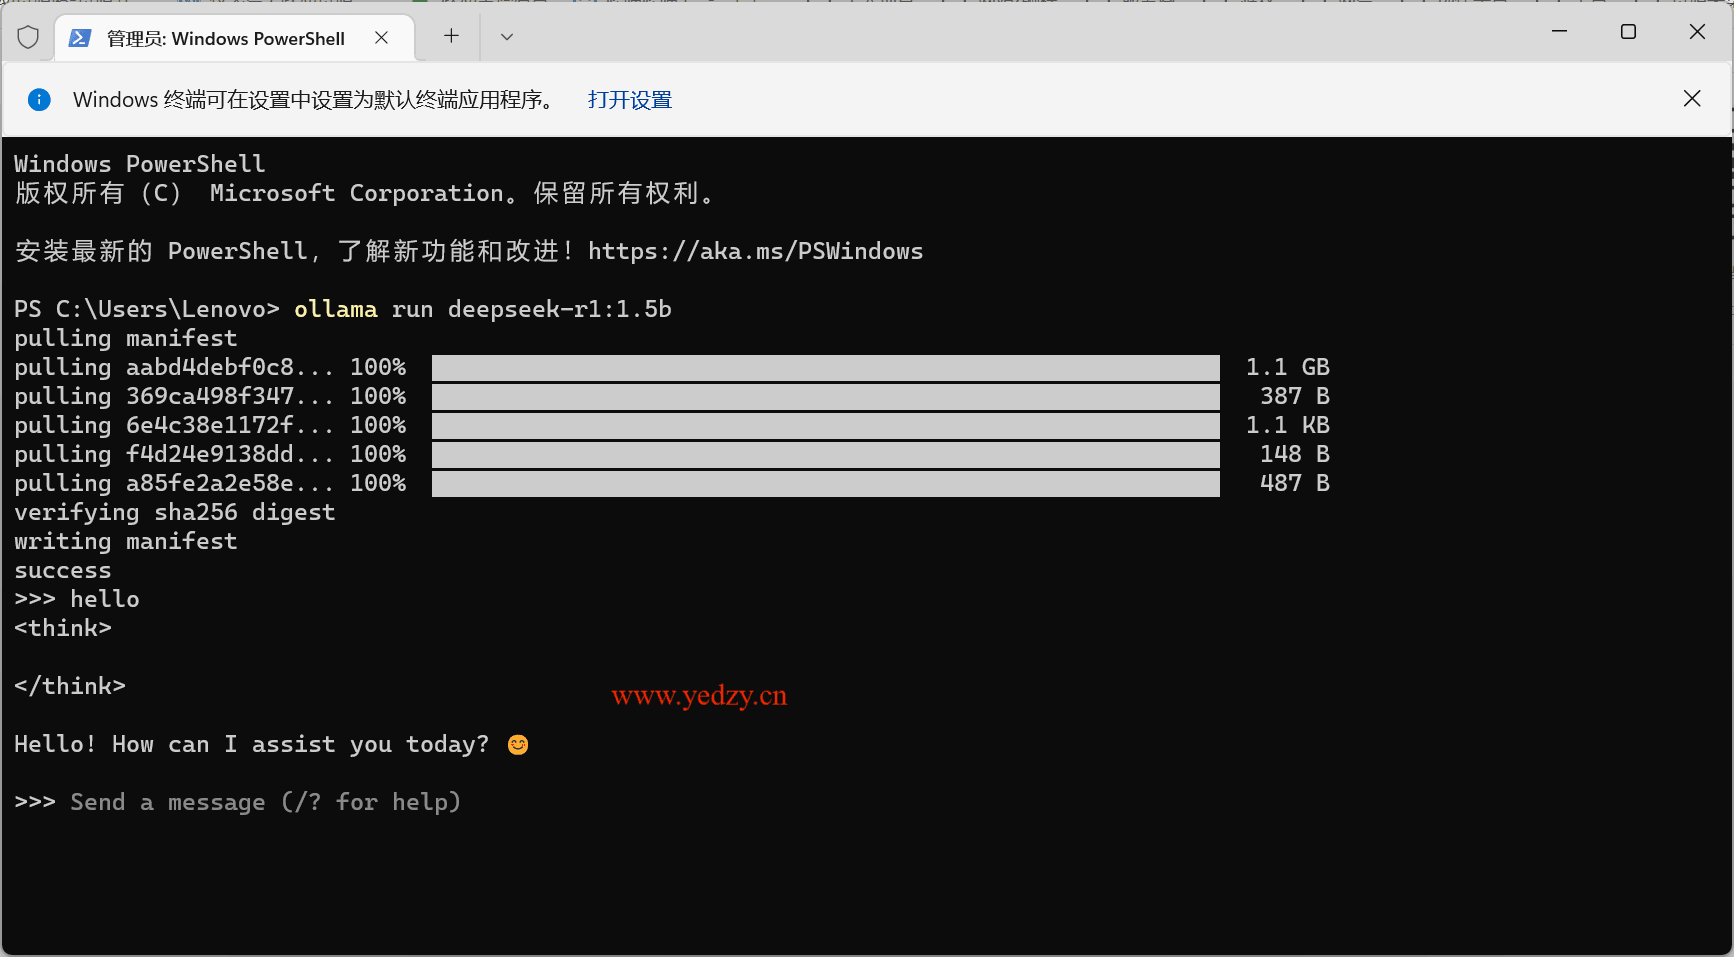The width and height of the screenshot is (1734, 957).
Task: Click the 'ollama' command word
Action: pos(336,309)
